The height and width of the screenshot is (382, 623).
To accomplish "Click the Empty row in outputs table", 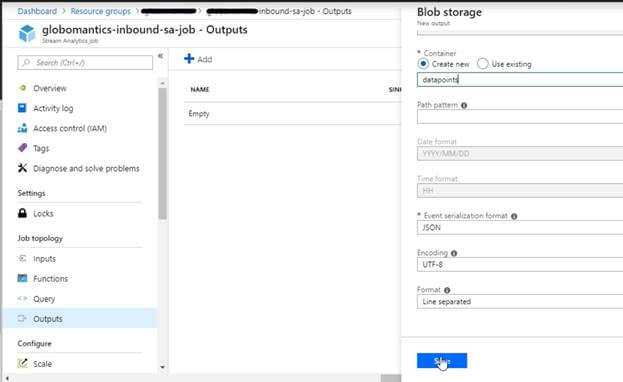I will [292, 114].
